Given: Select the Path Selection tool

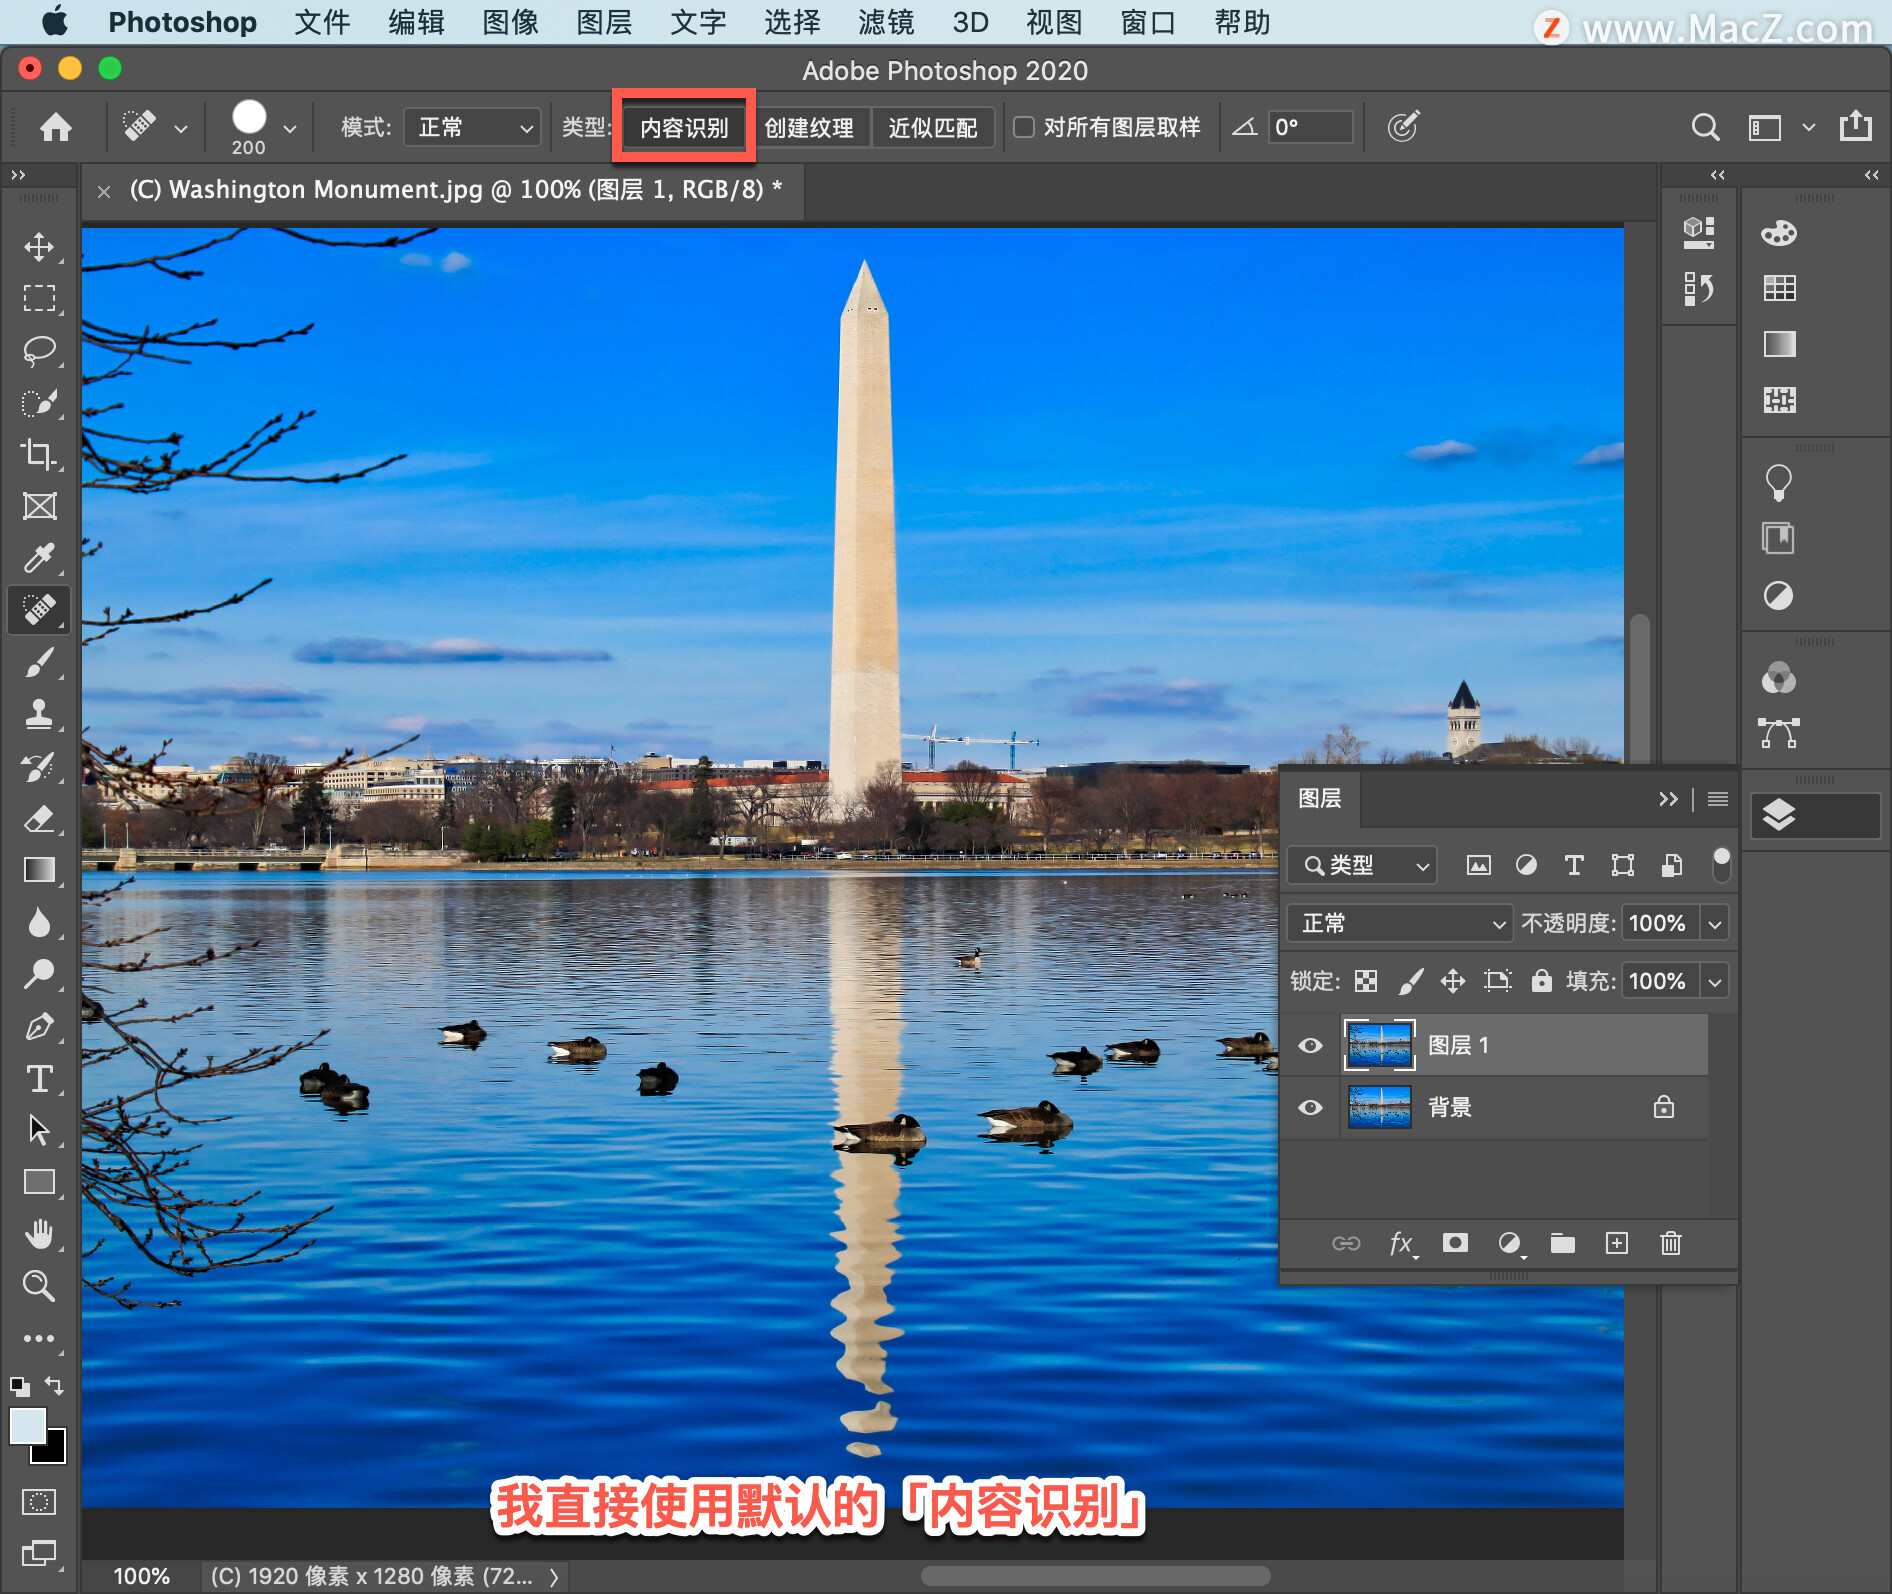Looking at the screenshot, I should (x=39, y=1130).
